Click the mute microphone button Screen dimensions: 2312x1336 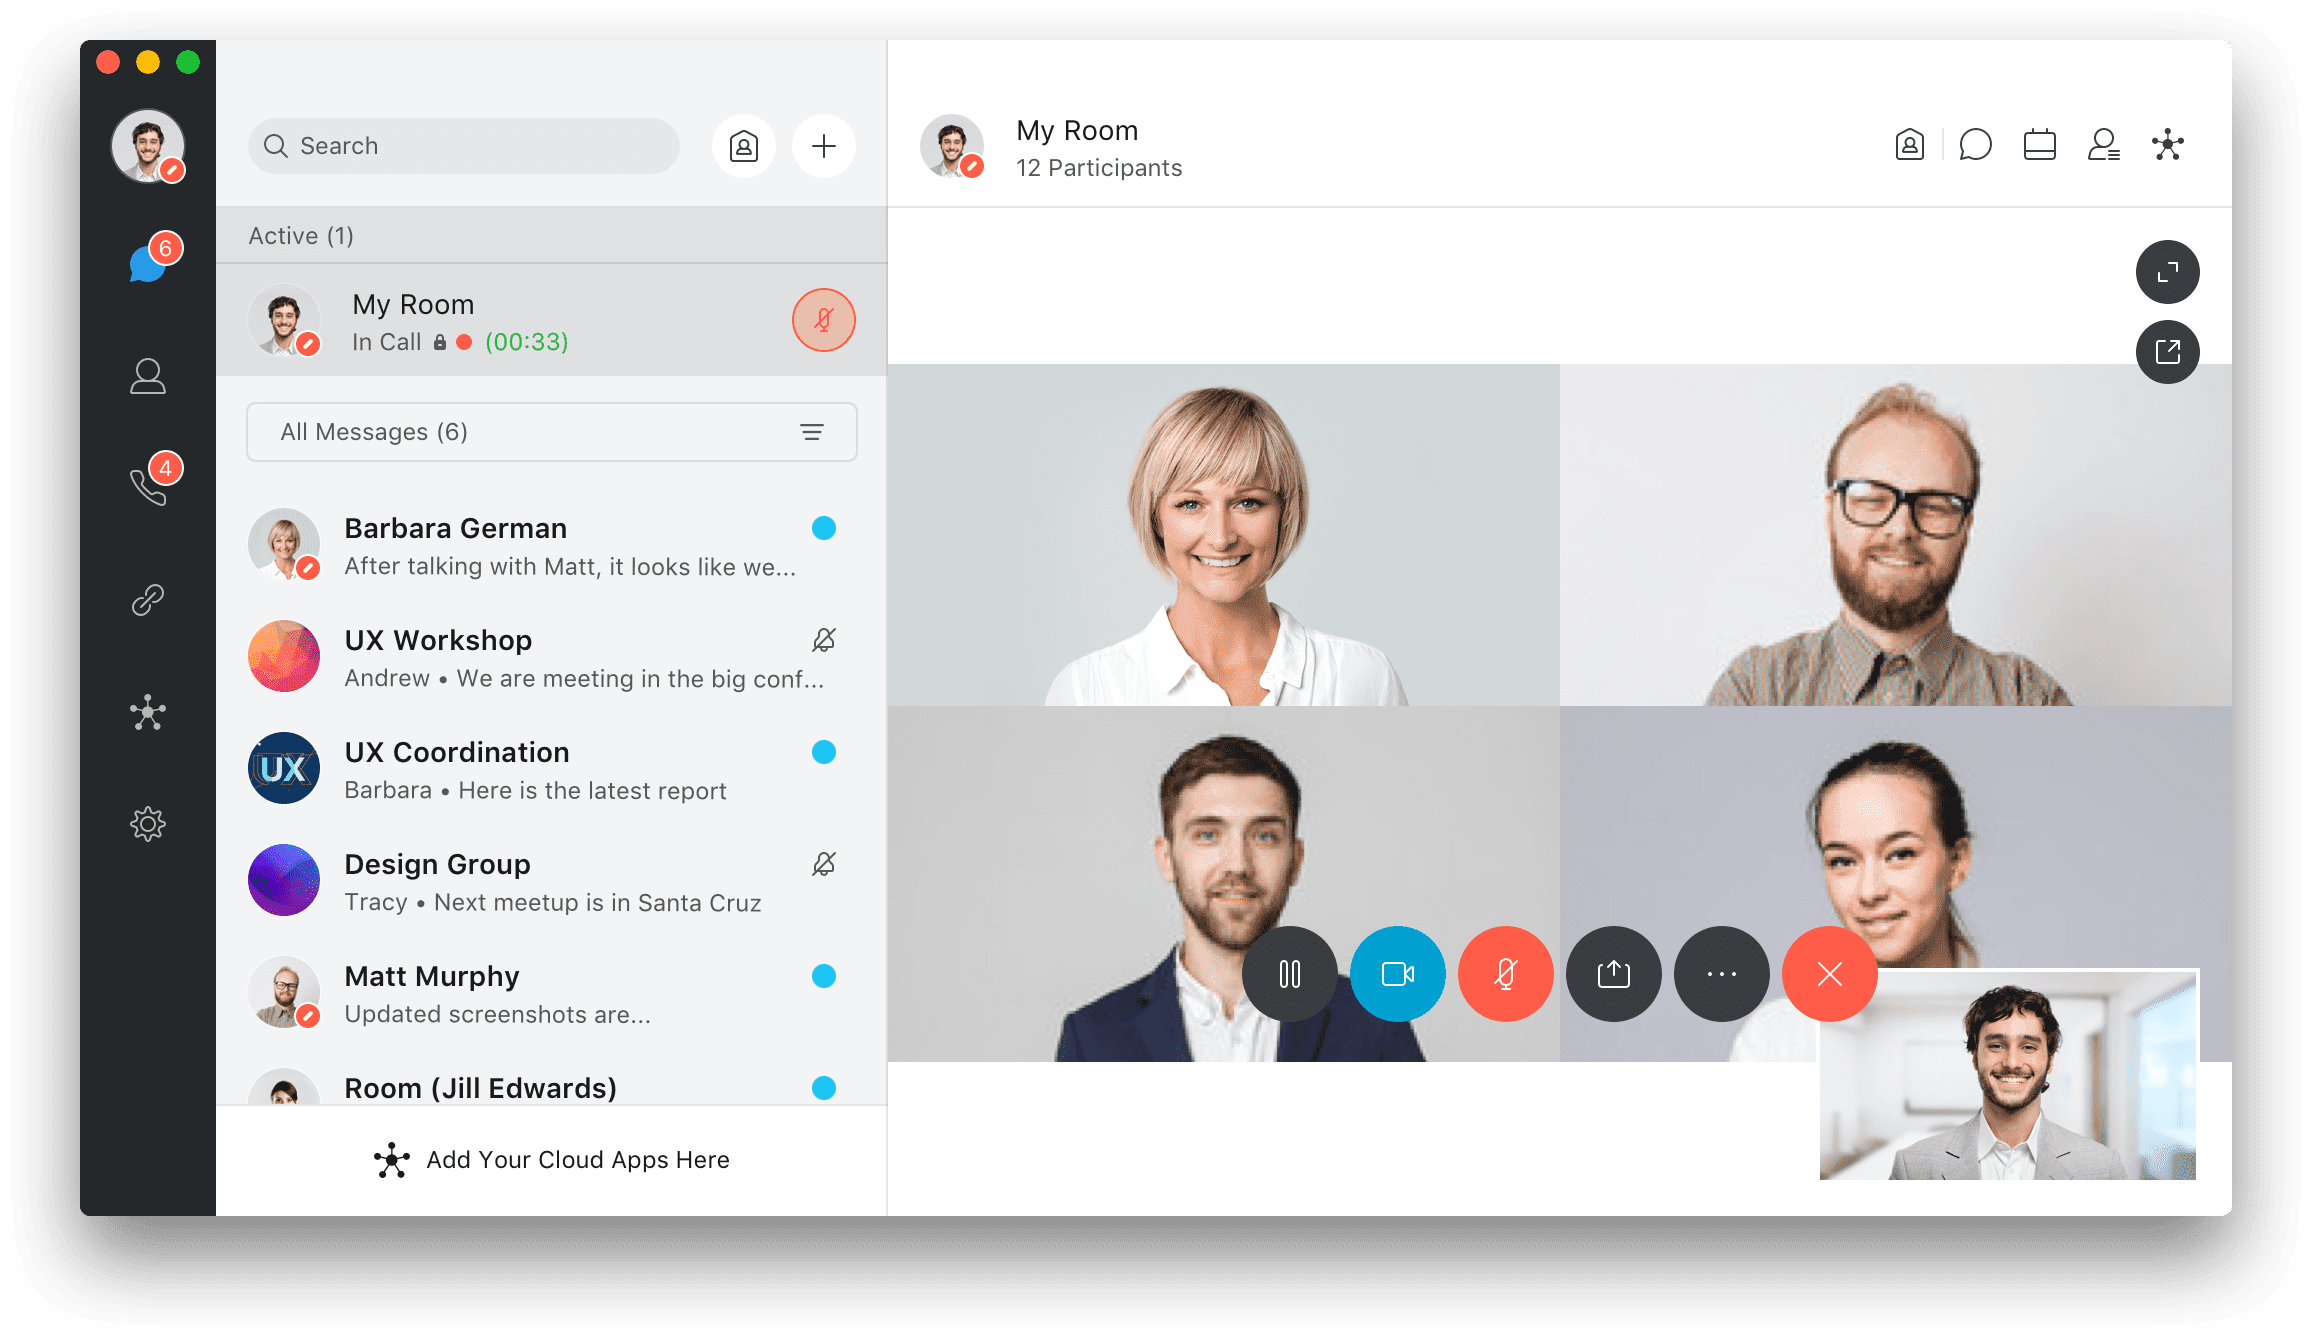[x=1506, y=973]
